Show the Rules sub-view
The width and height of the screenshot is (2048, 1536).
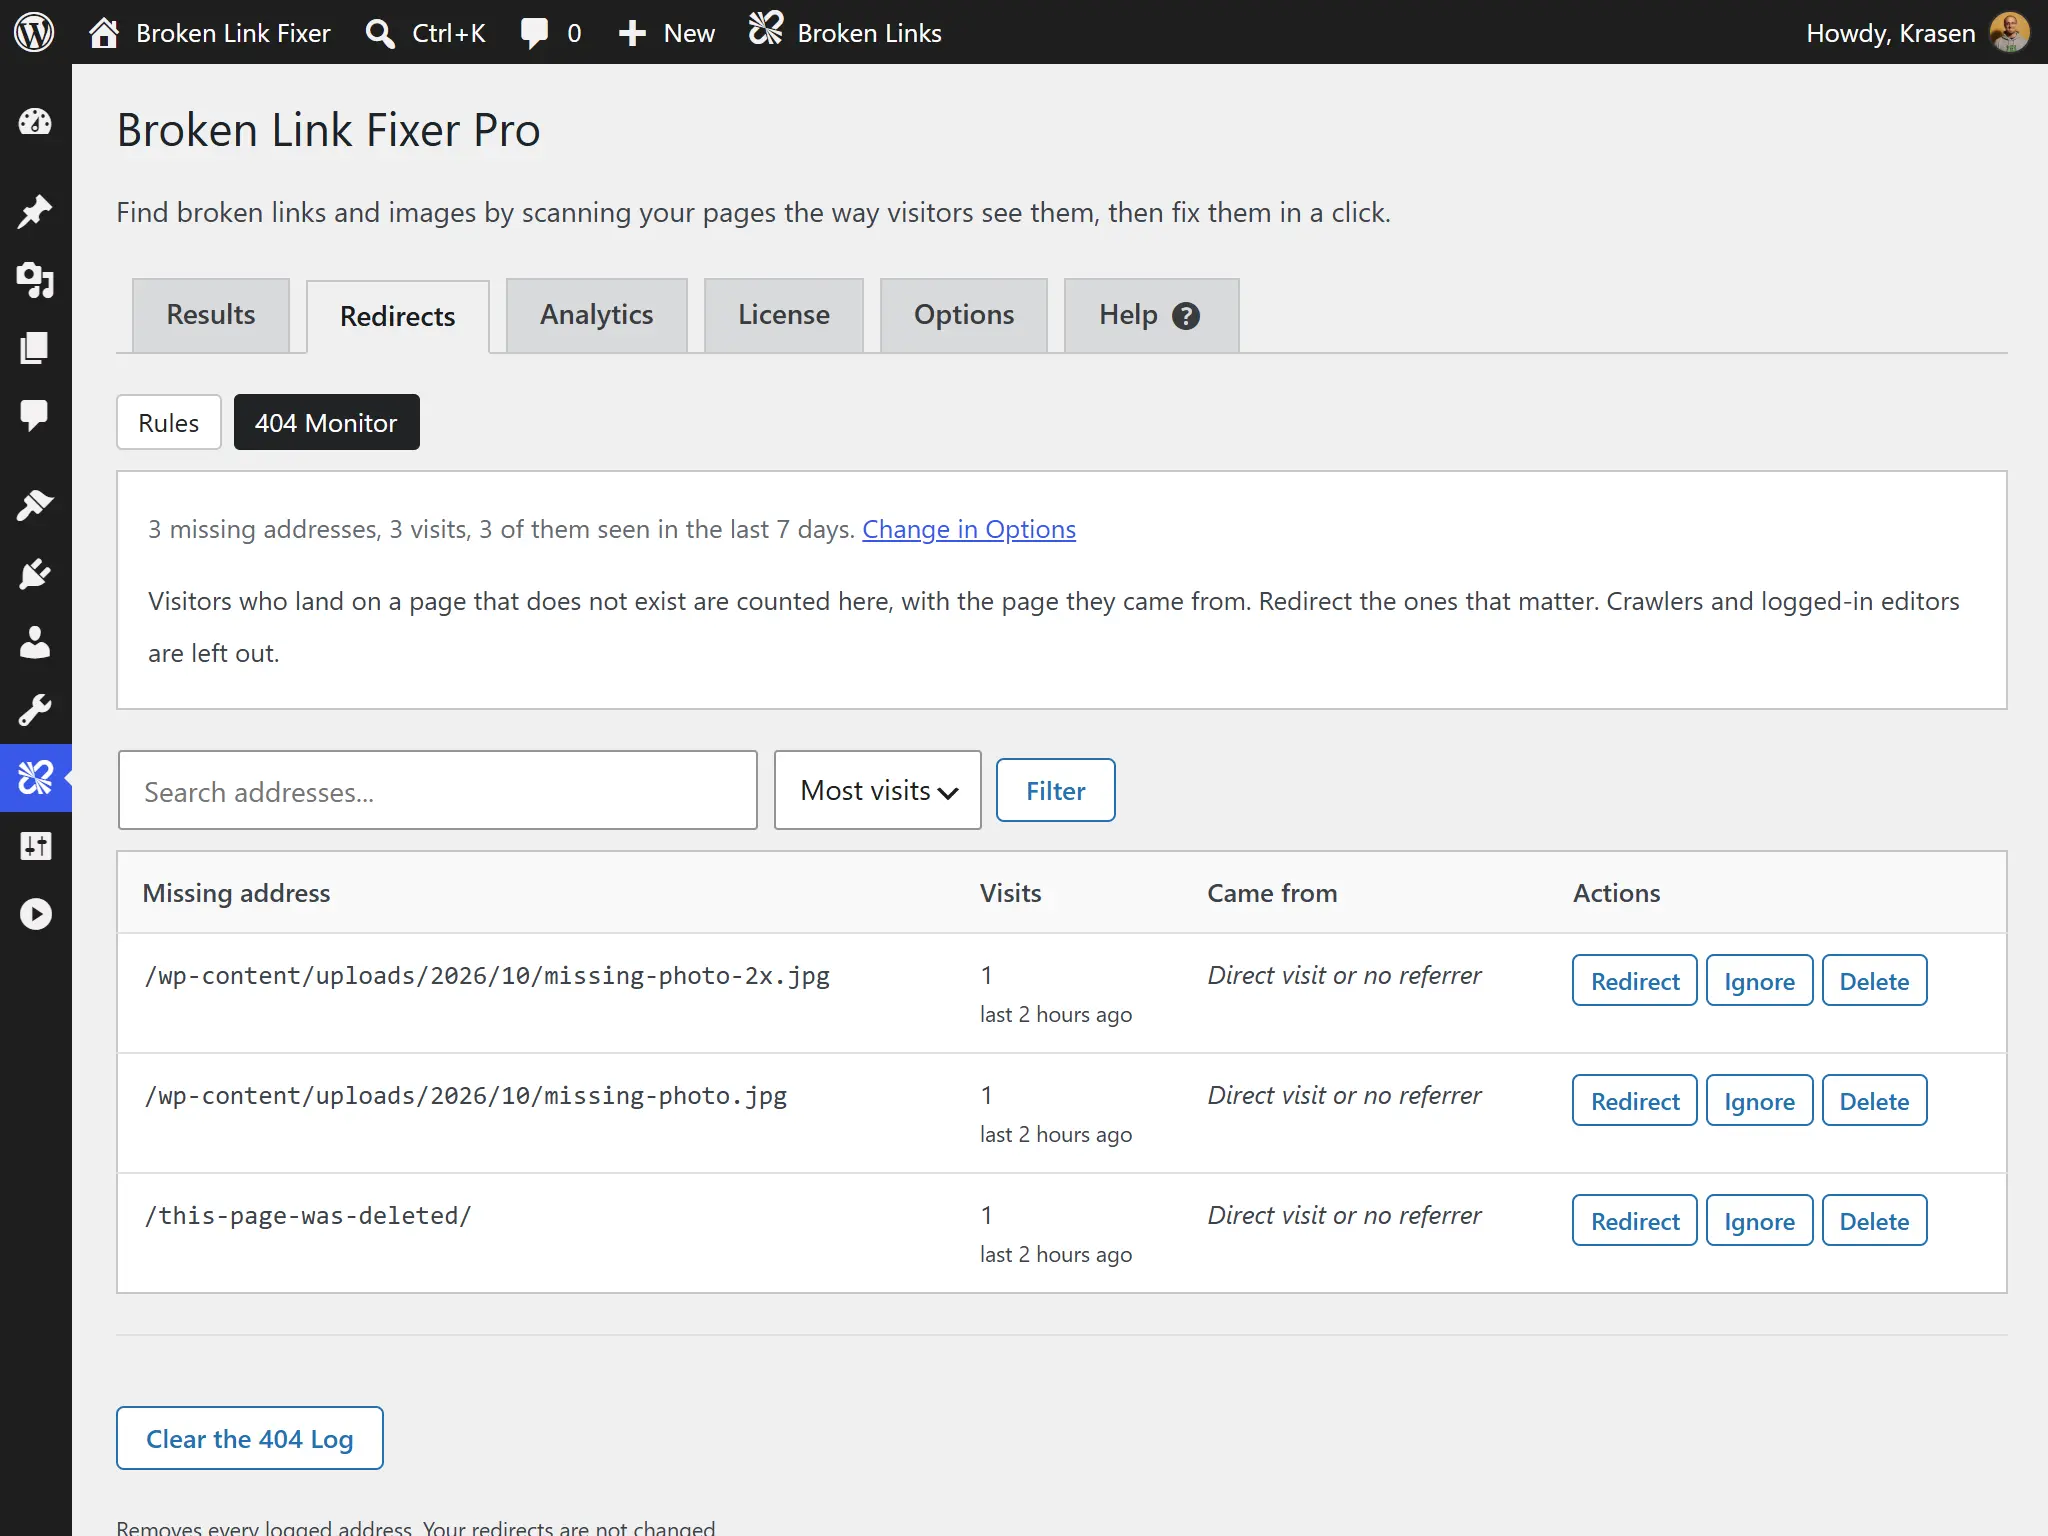(169, 422)
